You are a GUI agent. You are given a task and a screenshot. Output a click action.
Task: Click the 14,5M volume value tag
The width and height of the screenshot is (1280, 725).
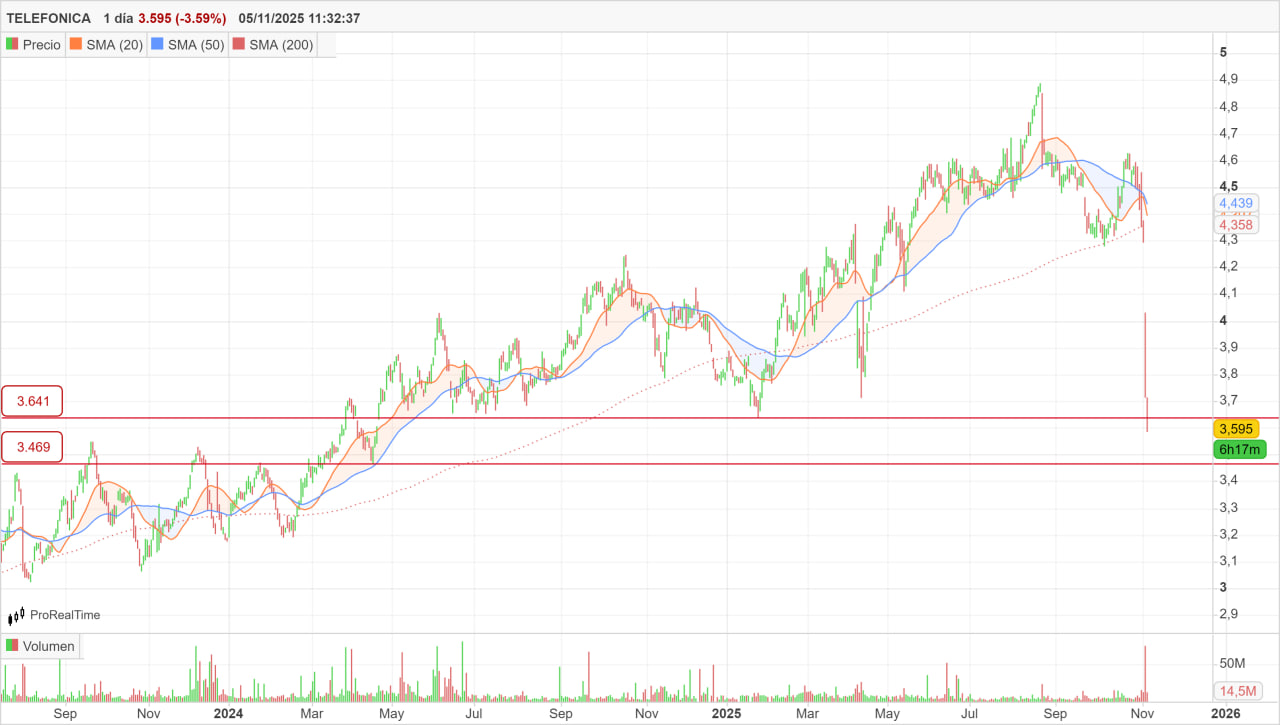tap(1238, 691)
